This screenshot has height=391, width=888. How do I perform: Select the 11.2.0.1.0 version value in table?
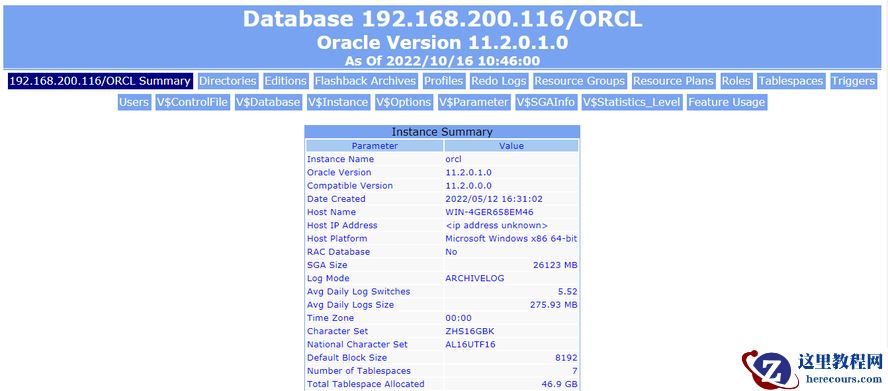(x=468, y=172)
